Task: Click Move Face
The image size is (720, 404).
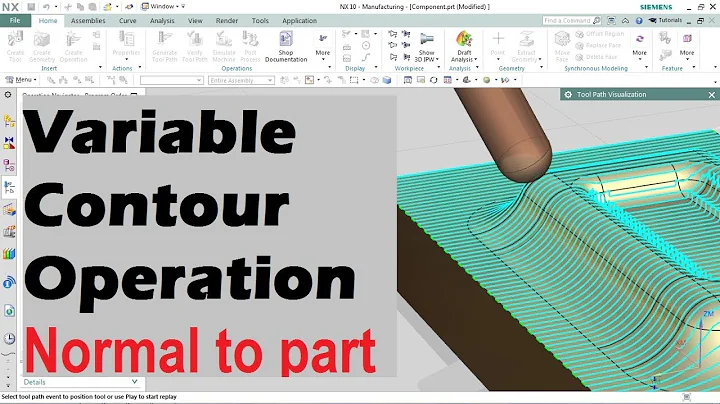Action: click(x=562, y=46)
